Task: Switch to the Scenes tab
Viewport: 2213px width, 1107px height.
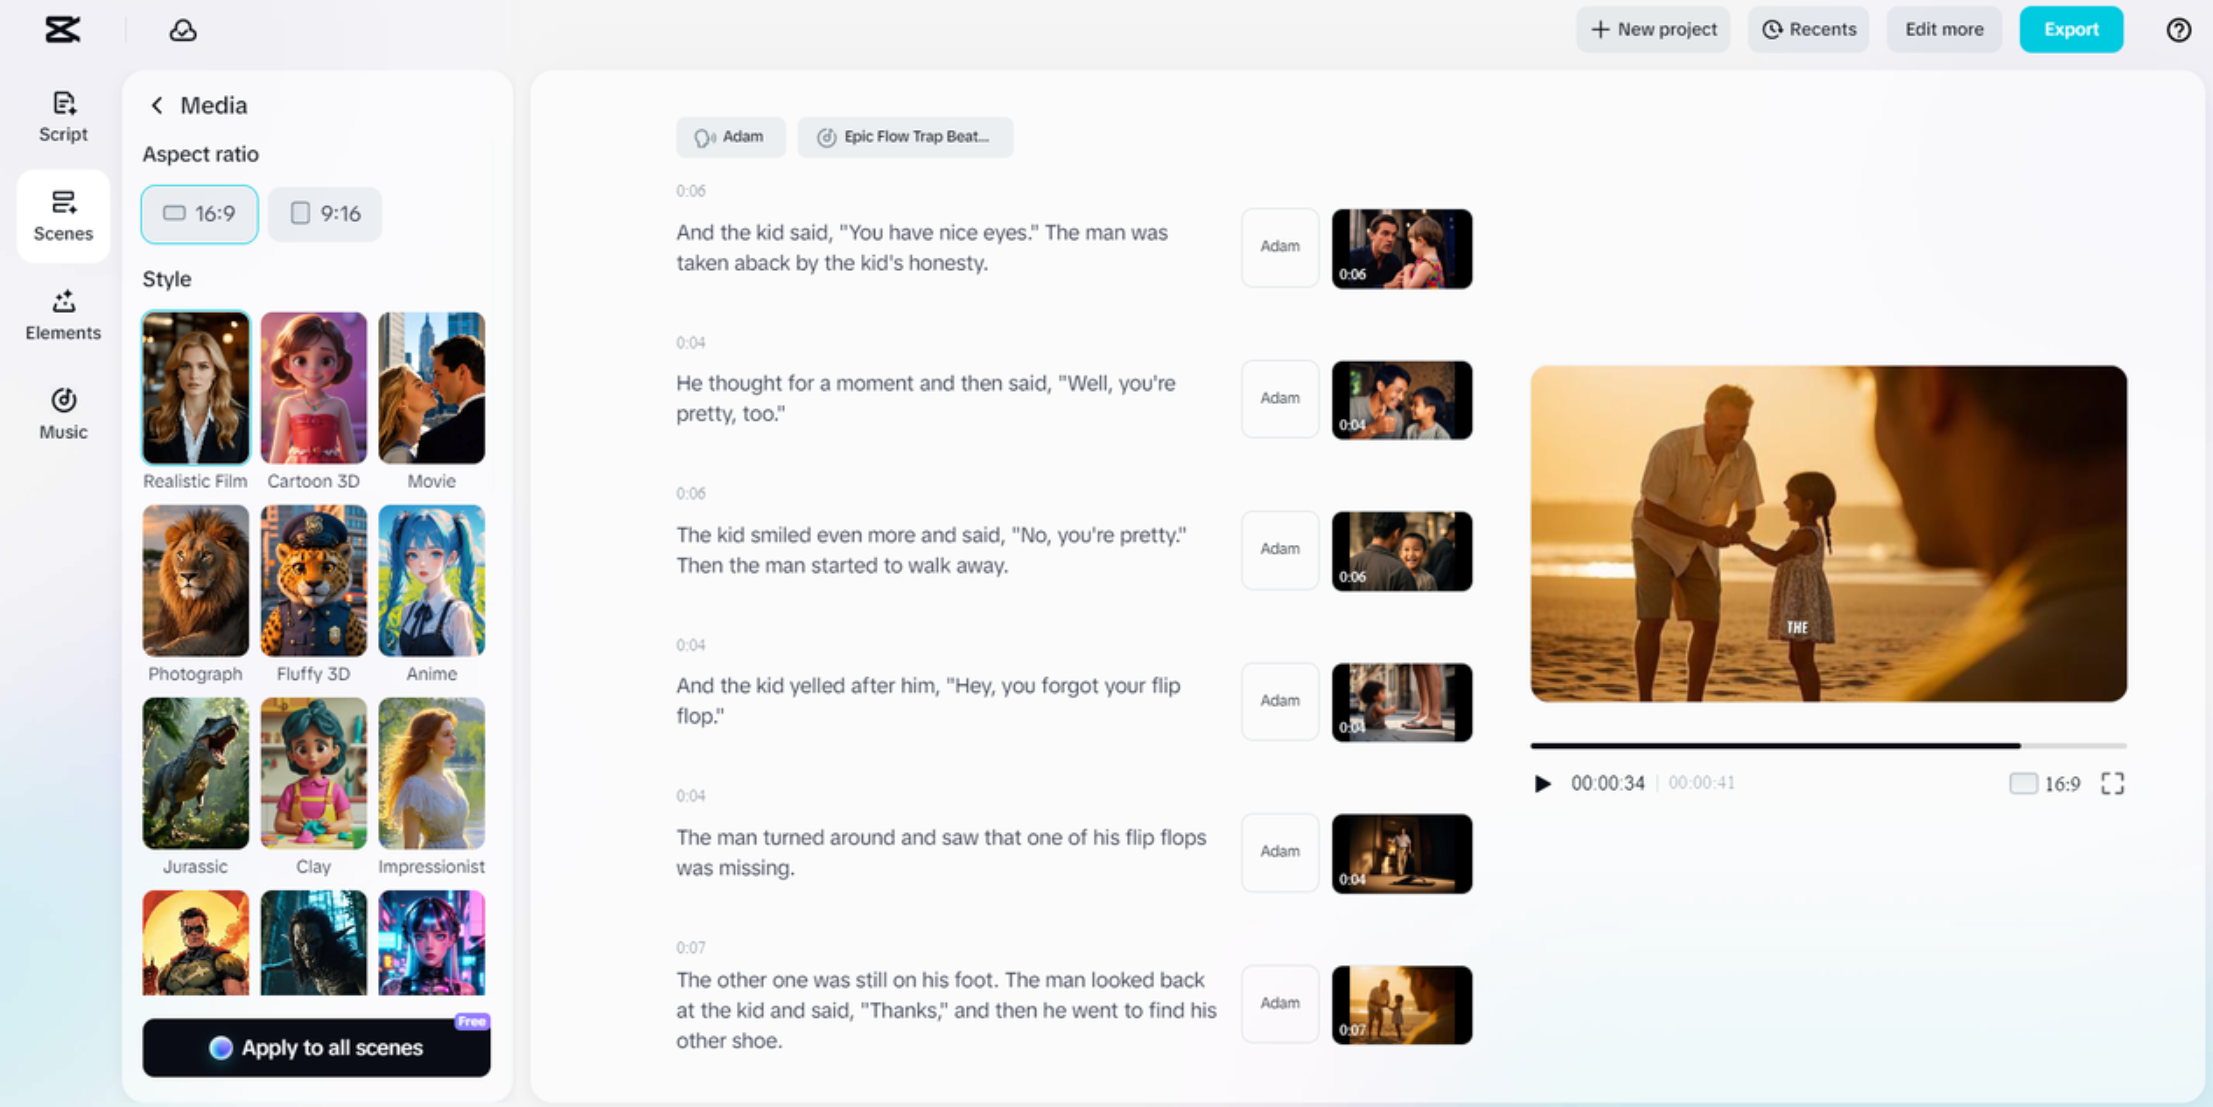Action: [x=63, y=216]
